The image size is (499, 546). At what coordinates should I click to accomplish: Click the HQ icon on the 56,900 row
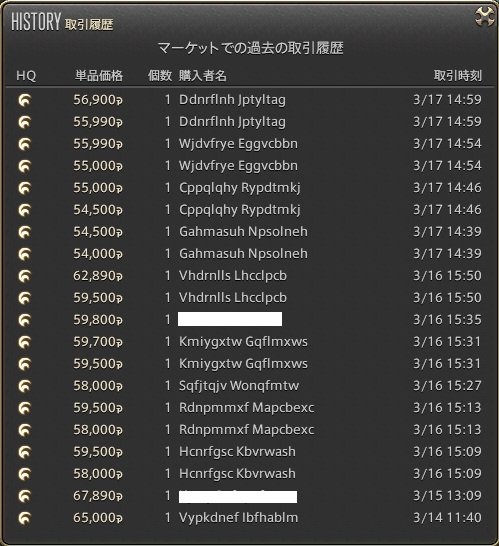pyautogui.click(x=25, y=100)
